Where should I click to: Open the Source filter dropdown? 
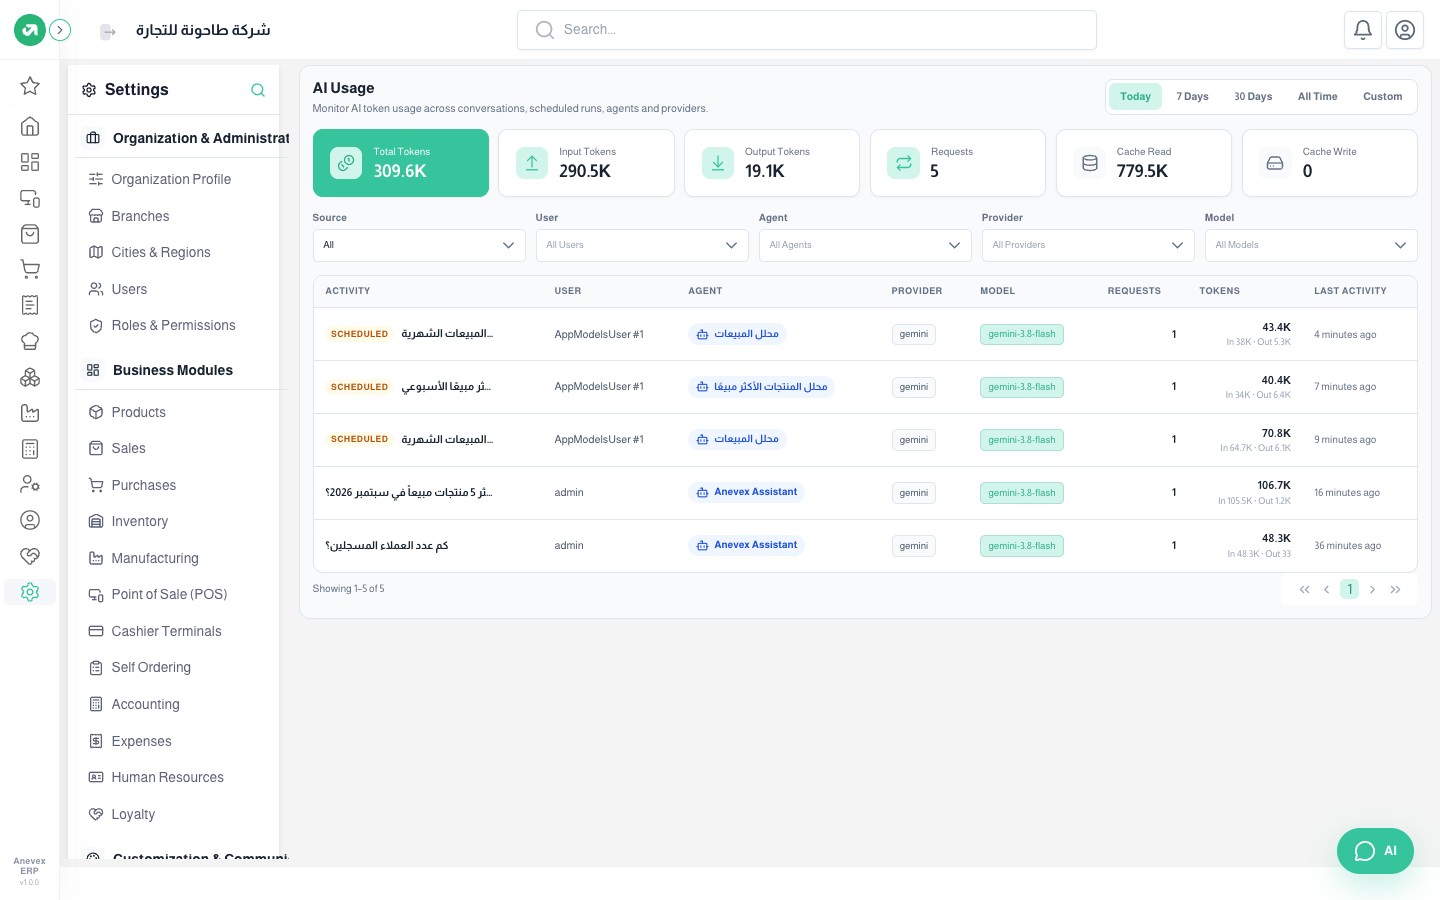(419, 245)
